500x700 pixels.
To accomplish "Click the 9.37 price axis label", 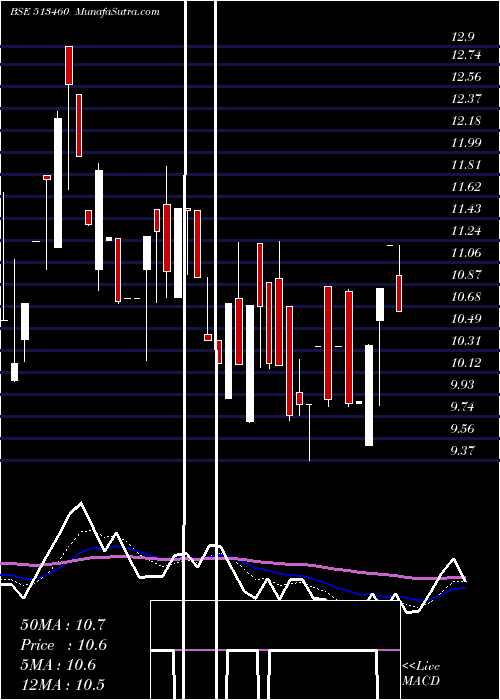I will (x=463, y=450).
